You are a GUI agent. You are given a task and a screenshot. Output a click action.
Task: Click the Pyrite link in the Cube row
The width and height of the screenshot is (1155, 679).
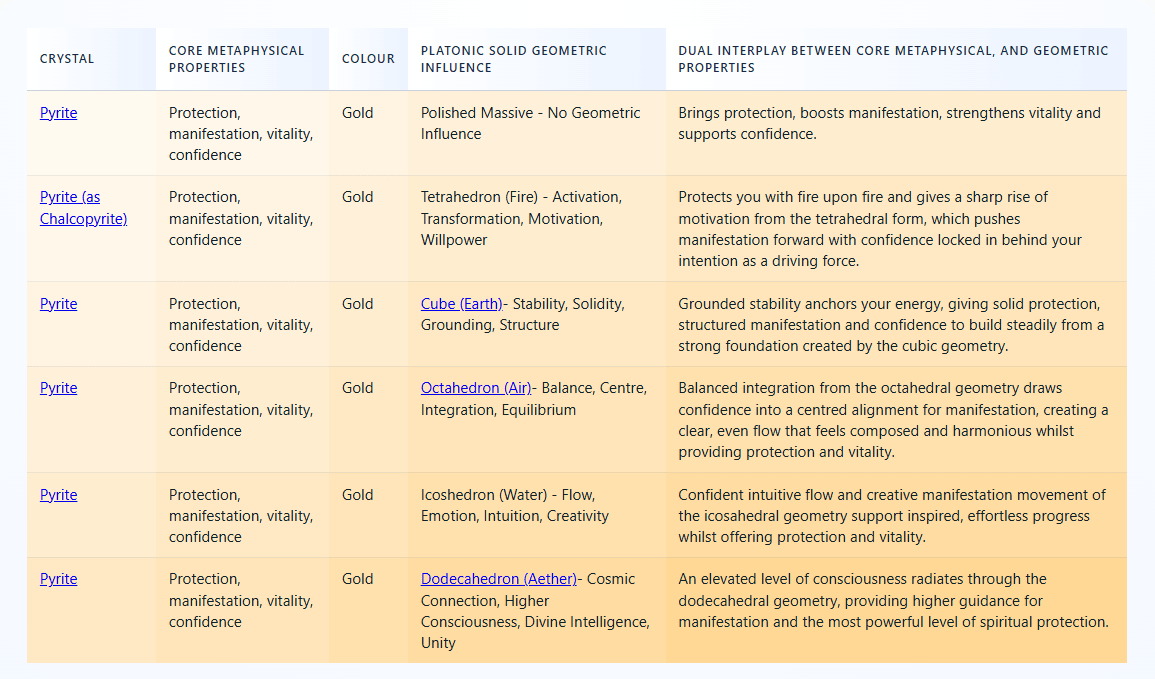58,304
